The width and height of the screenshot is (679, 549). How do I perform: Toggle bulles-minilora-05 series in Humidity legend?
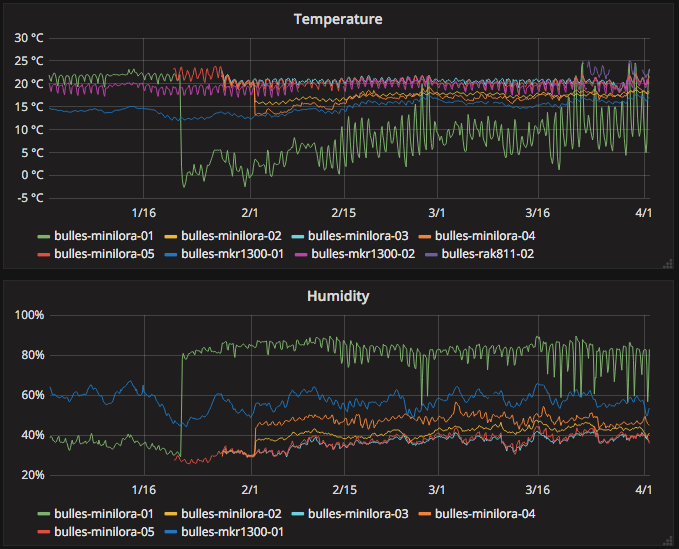pyautogui.click(x=104, y=532)
